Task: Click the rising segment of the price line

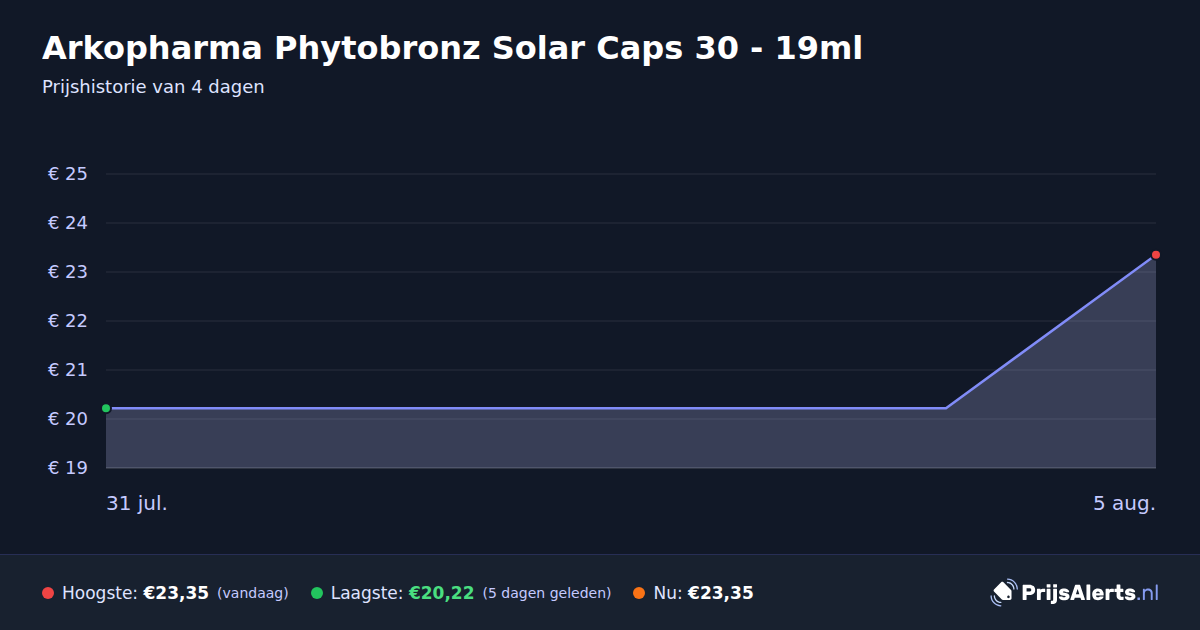Action: 1050,332
